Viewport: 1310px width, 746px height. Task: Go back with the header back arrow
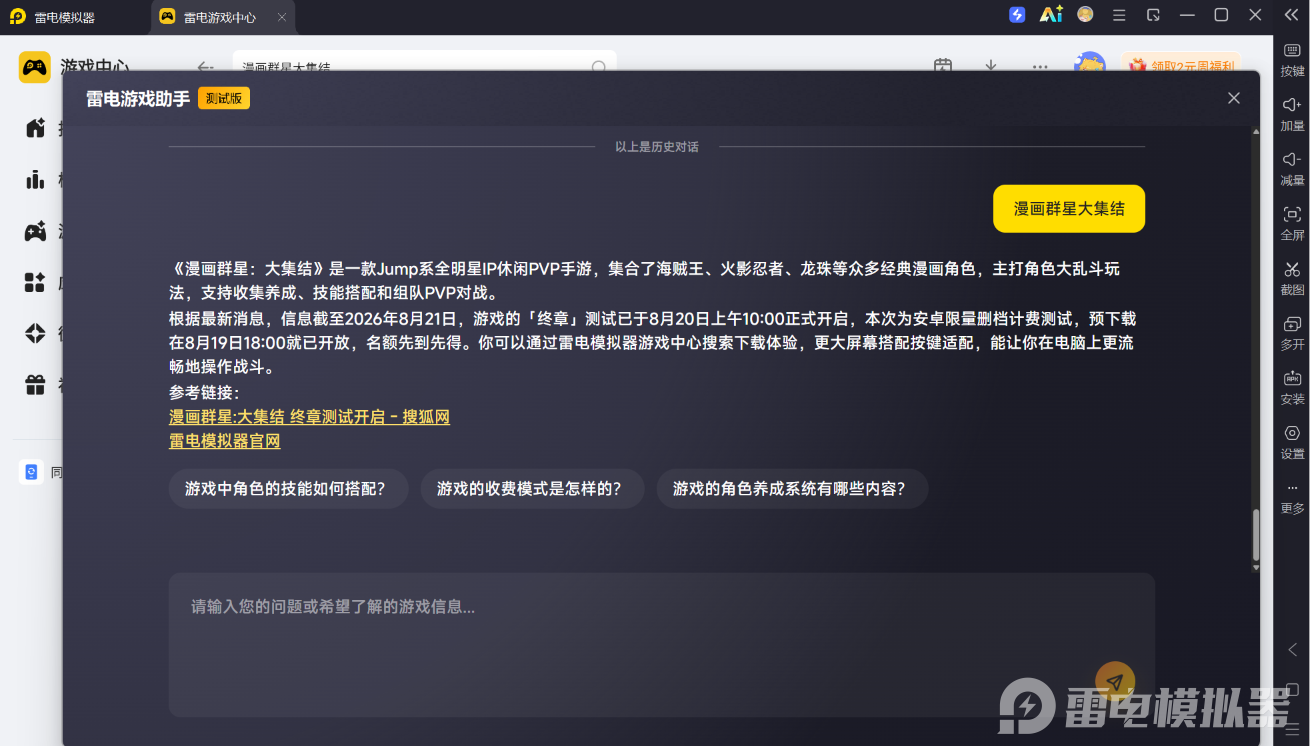tap(205, 67)
